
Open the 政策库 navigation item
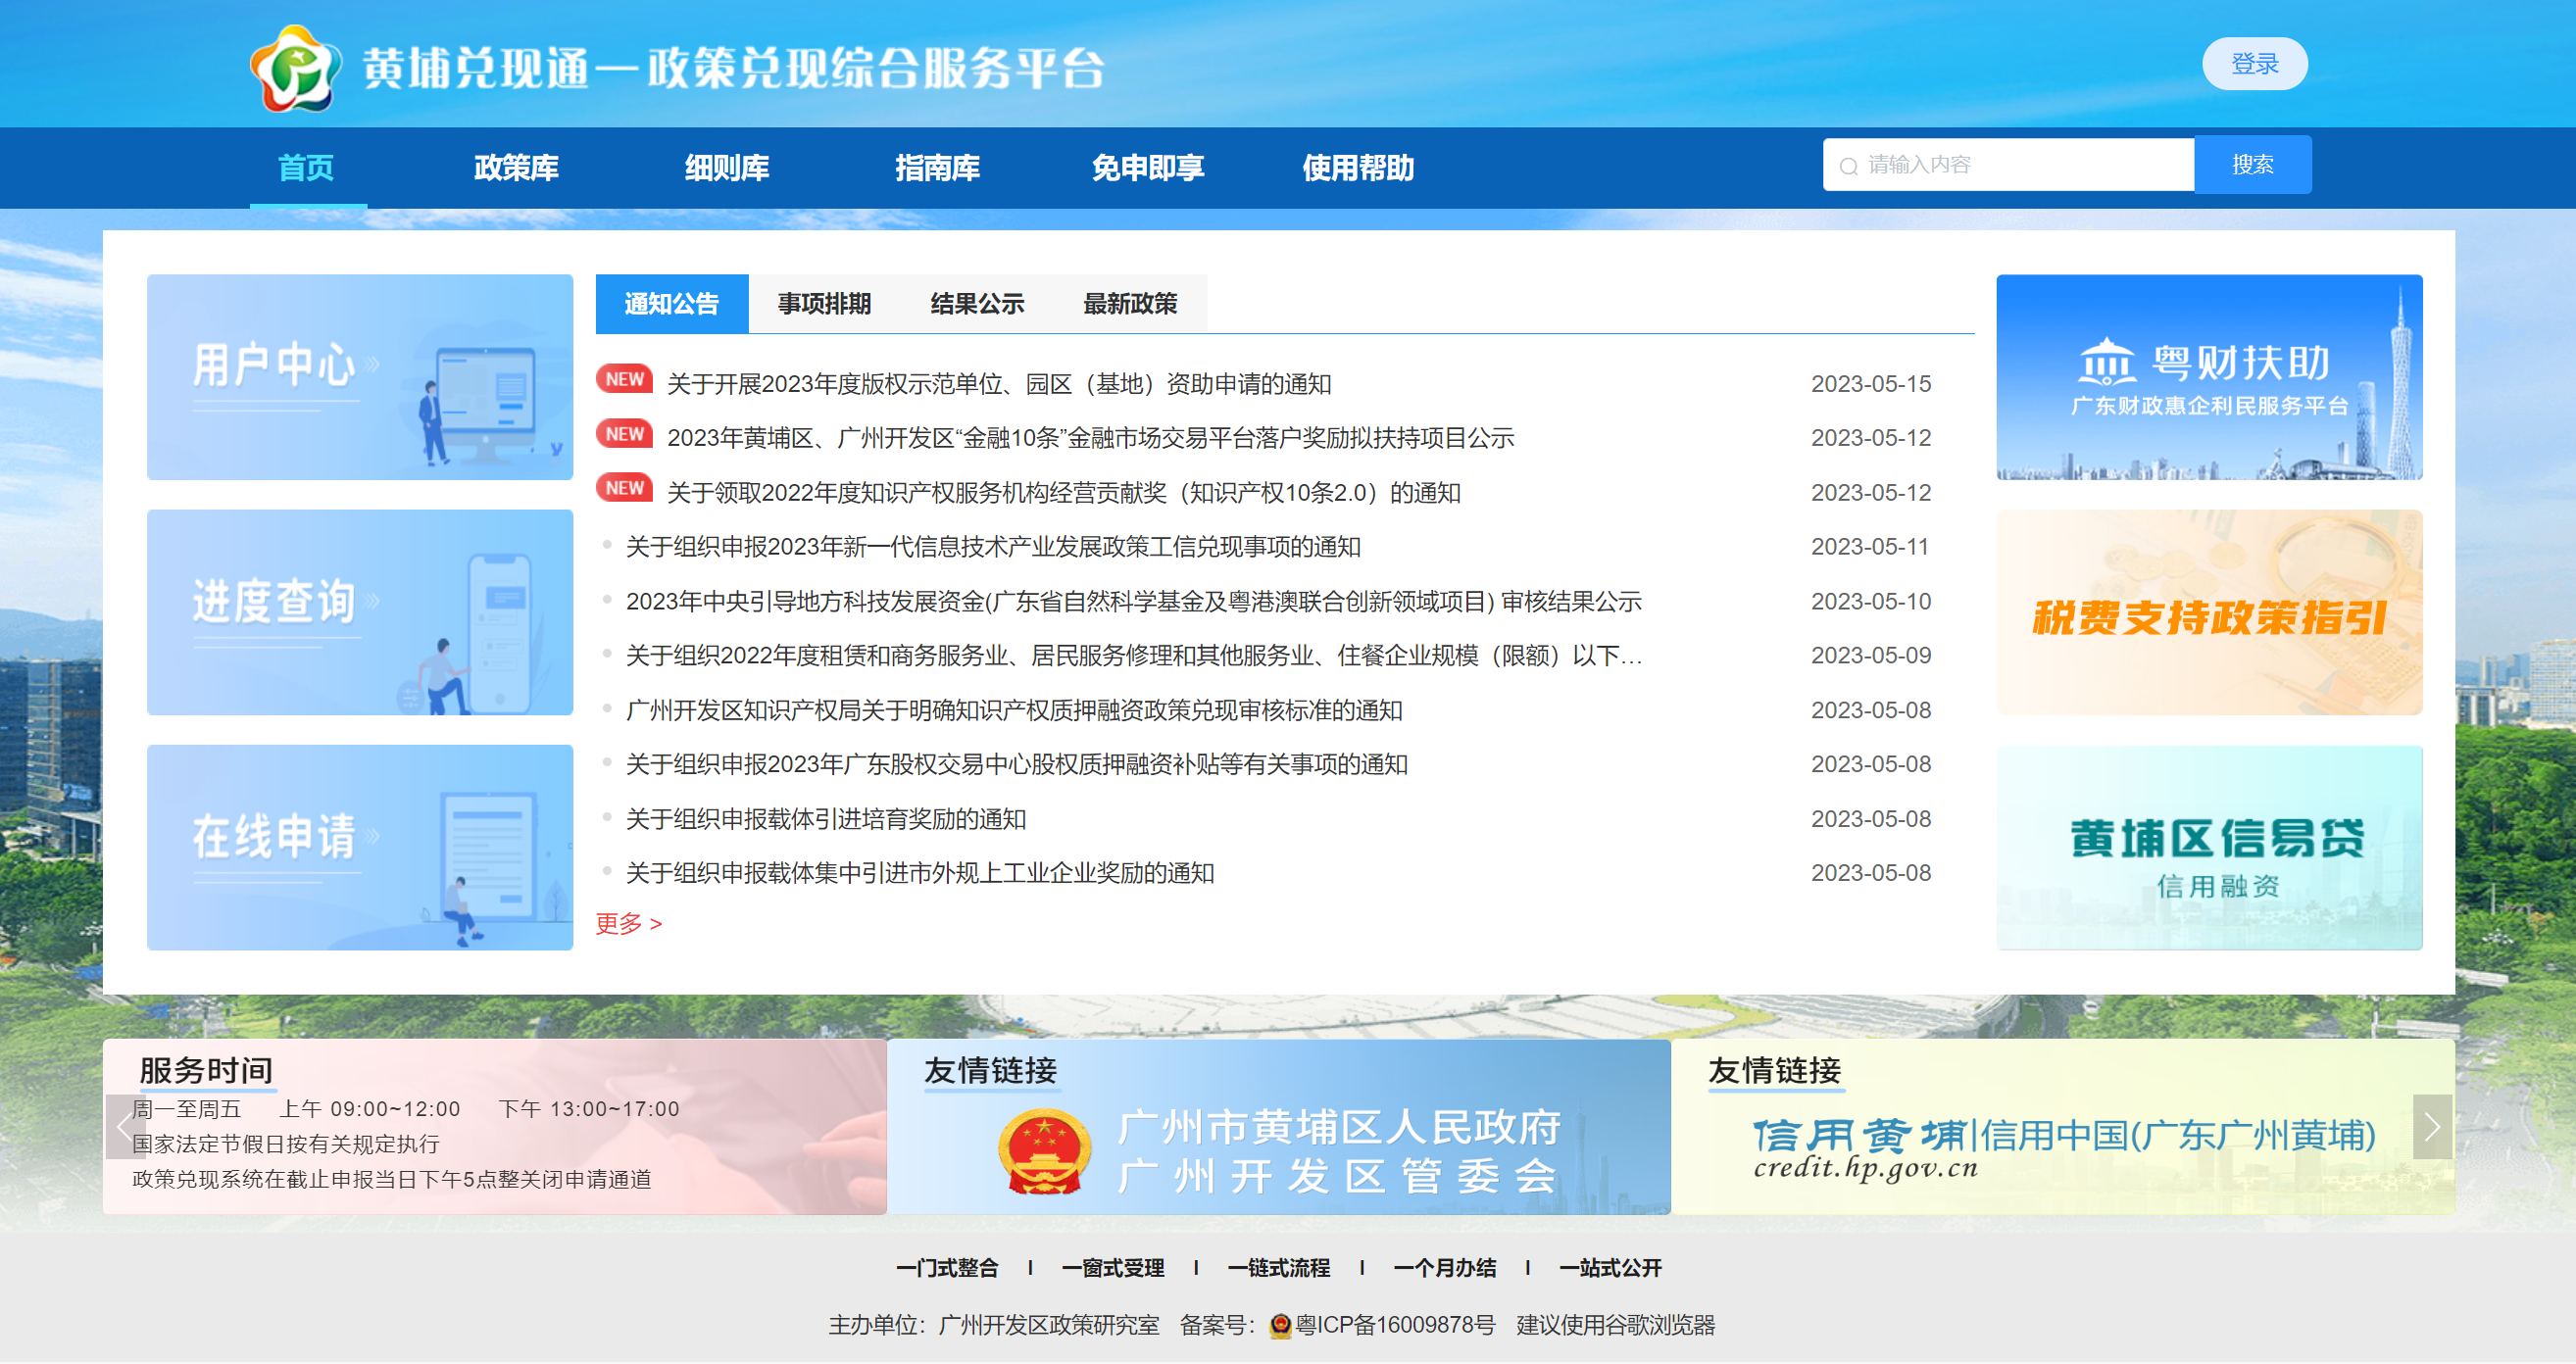click(516, 167)
